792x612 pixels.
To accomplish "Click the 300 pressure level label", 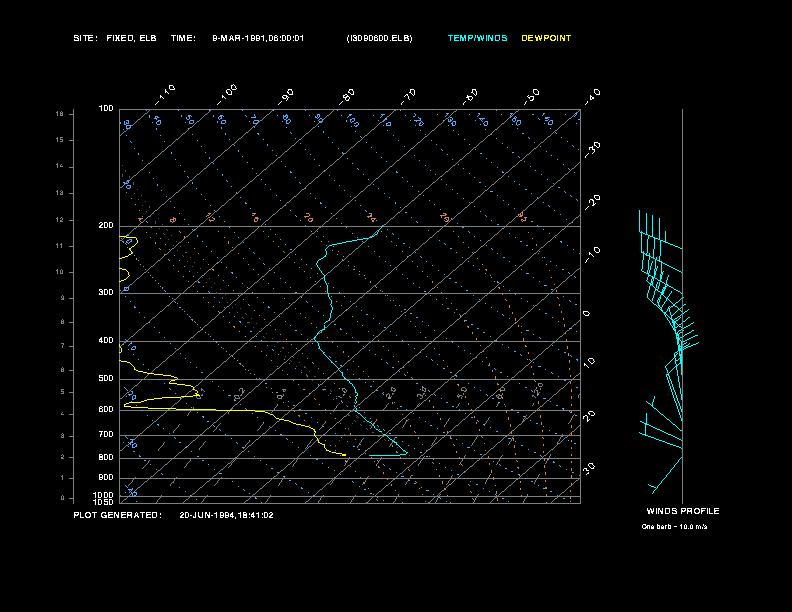I will (106, 292).
